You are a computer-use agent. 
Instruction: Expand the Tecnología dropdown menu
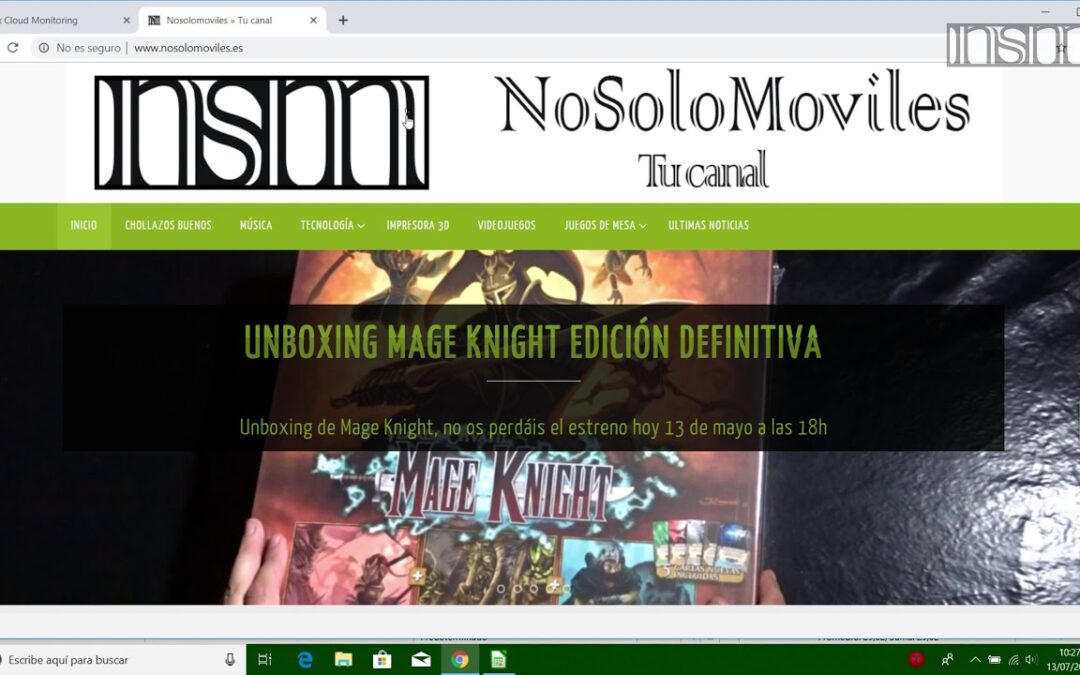332,225
